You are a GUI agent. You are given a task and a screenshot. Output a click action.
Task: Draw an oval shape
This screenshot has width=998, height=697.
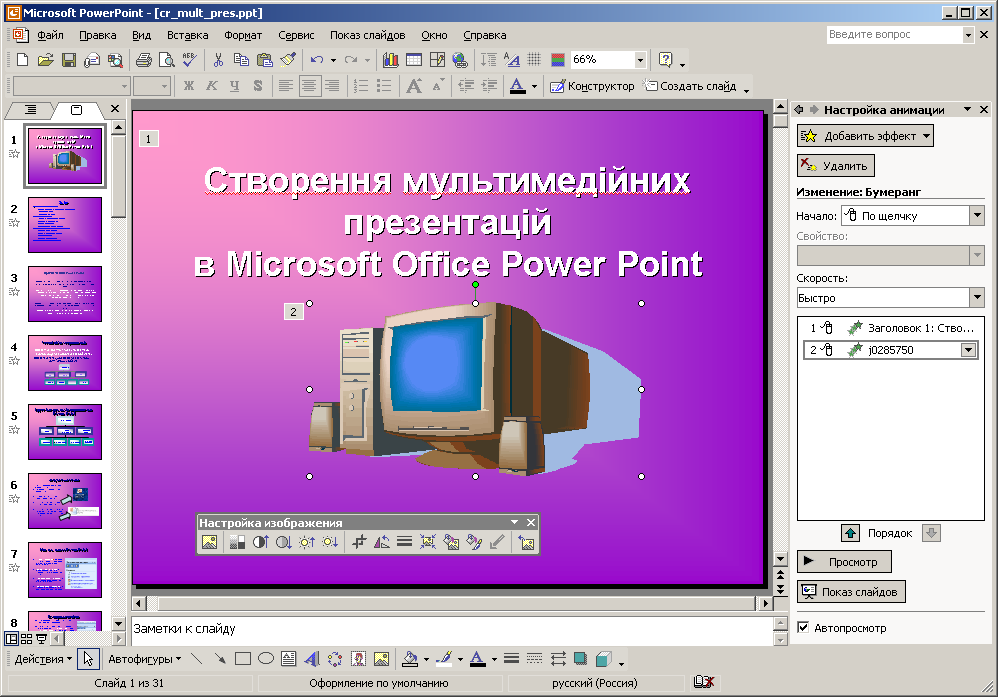click(266, 659)
